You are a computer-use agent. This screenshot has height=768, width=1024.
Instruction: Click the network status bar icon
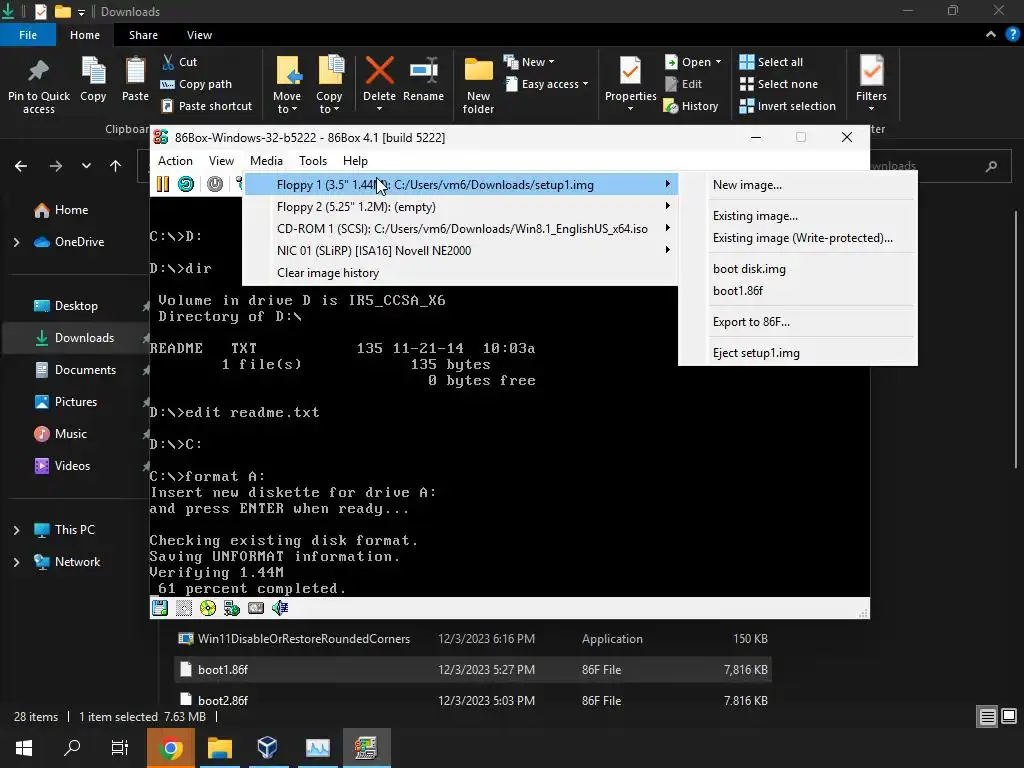(232, 608)
